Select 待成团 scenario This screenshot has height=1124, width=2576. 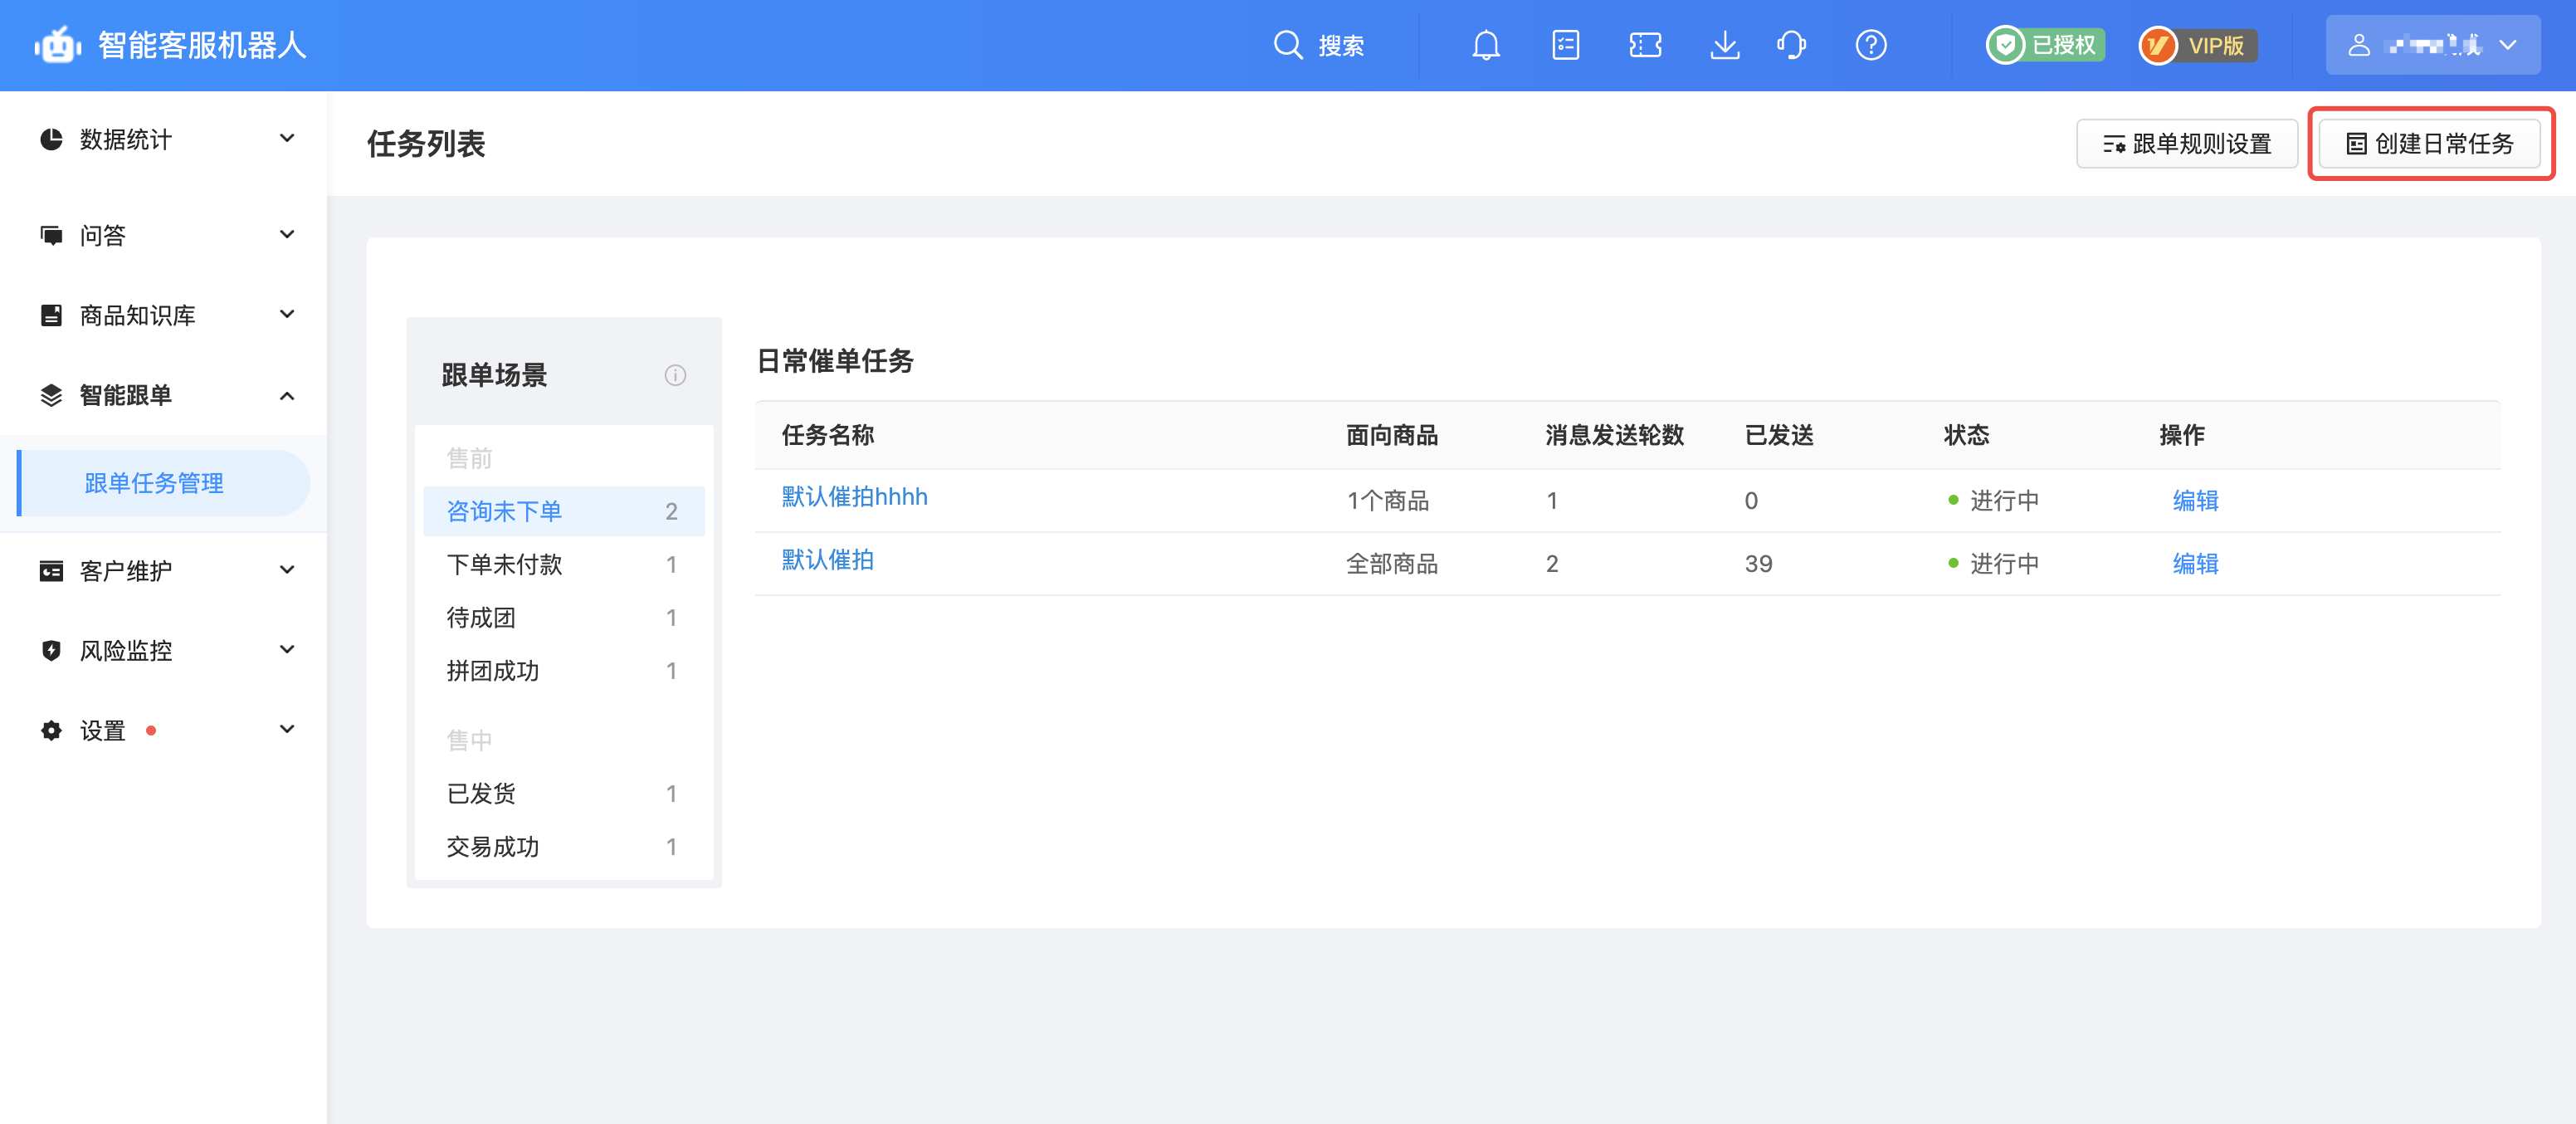pyautogui.click(x=563, y=617)
